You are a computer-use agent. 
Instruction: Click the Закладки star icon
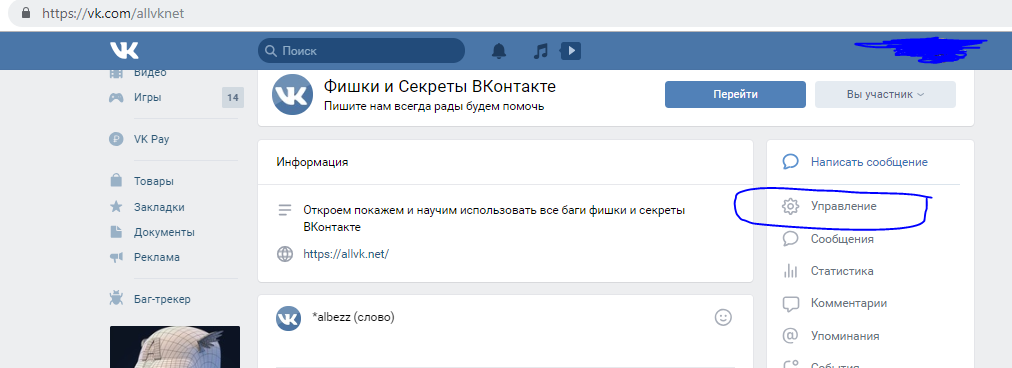[x=116, y=207]
